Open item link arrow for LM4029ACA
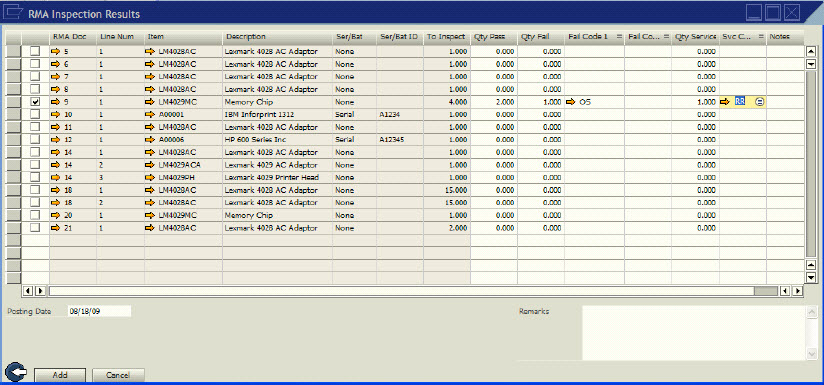The width and height of the screenshot is (824, 385). coord(150,165)
